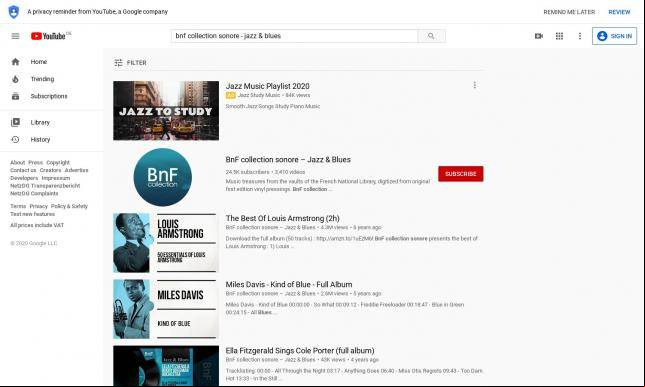
Task: Select Trending in the sidebar
Action: [42, 79]
